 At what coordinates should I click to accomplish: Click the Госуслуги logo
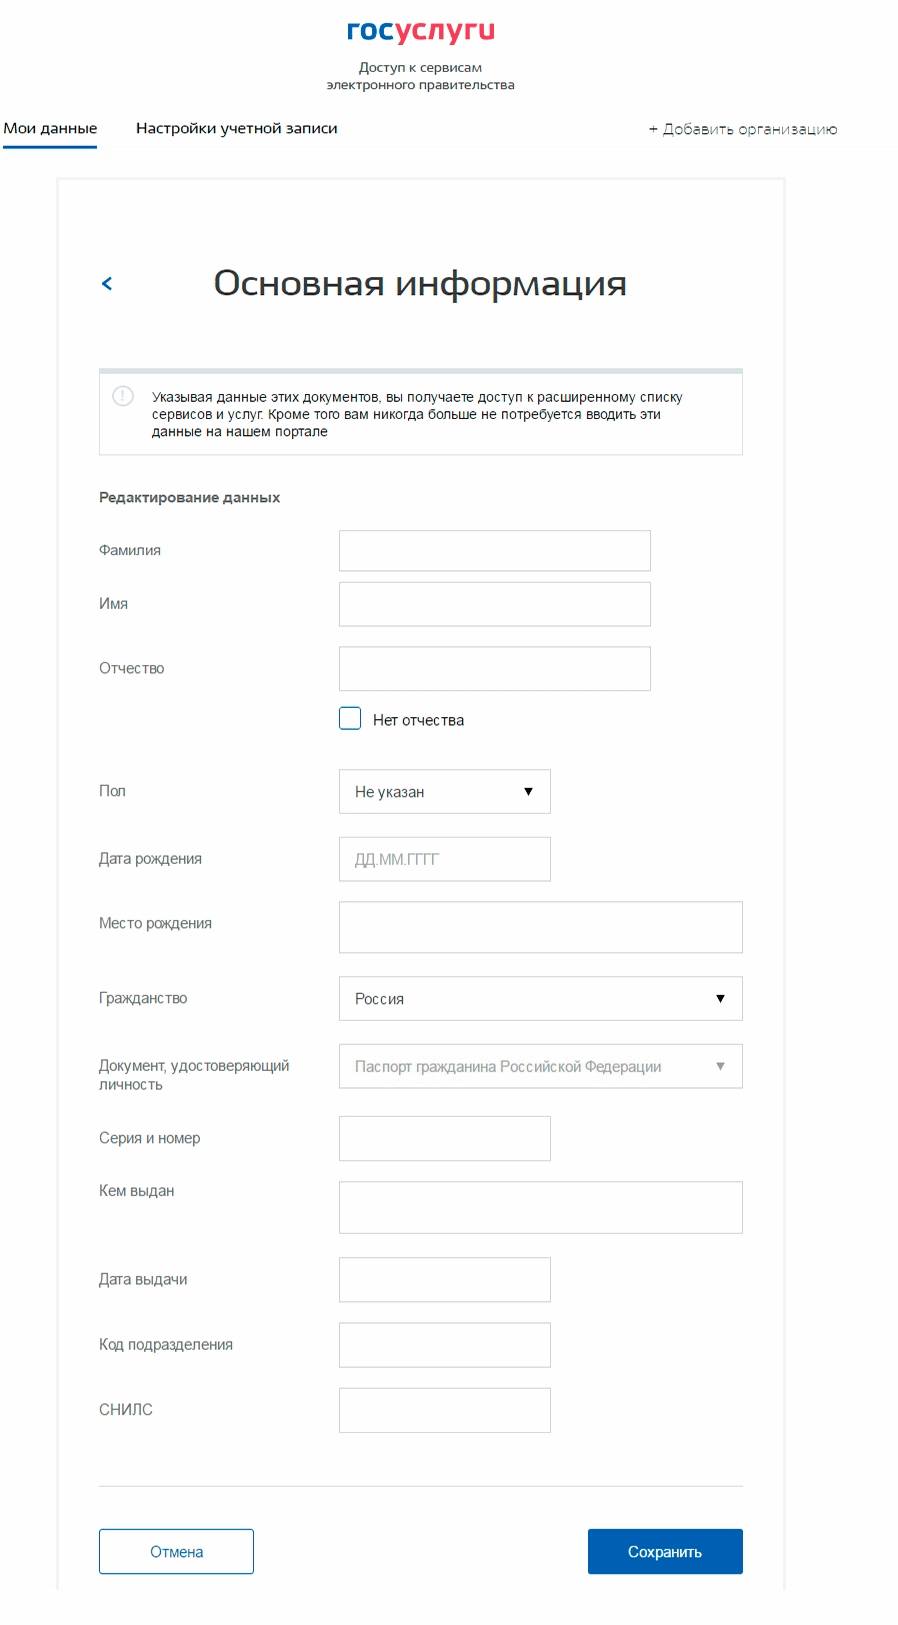tap(420, 32)
